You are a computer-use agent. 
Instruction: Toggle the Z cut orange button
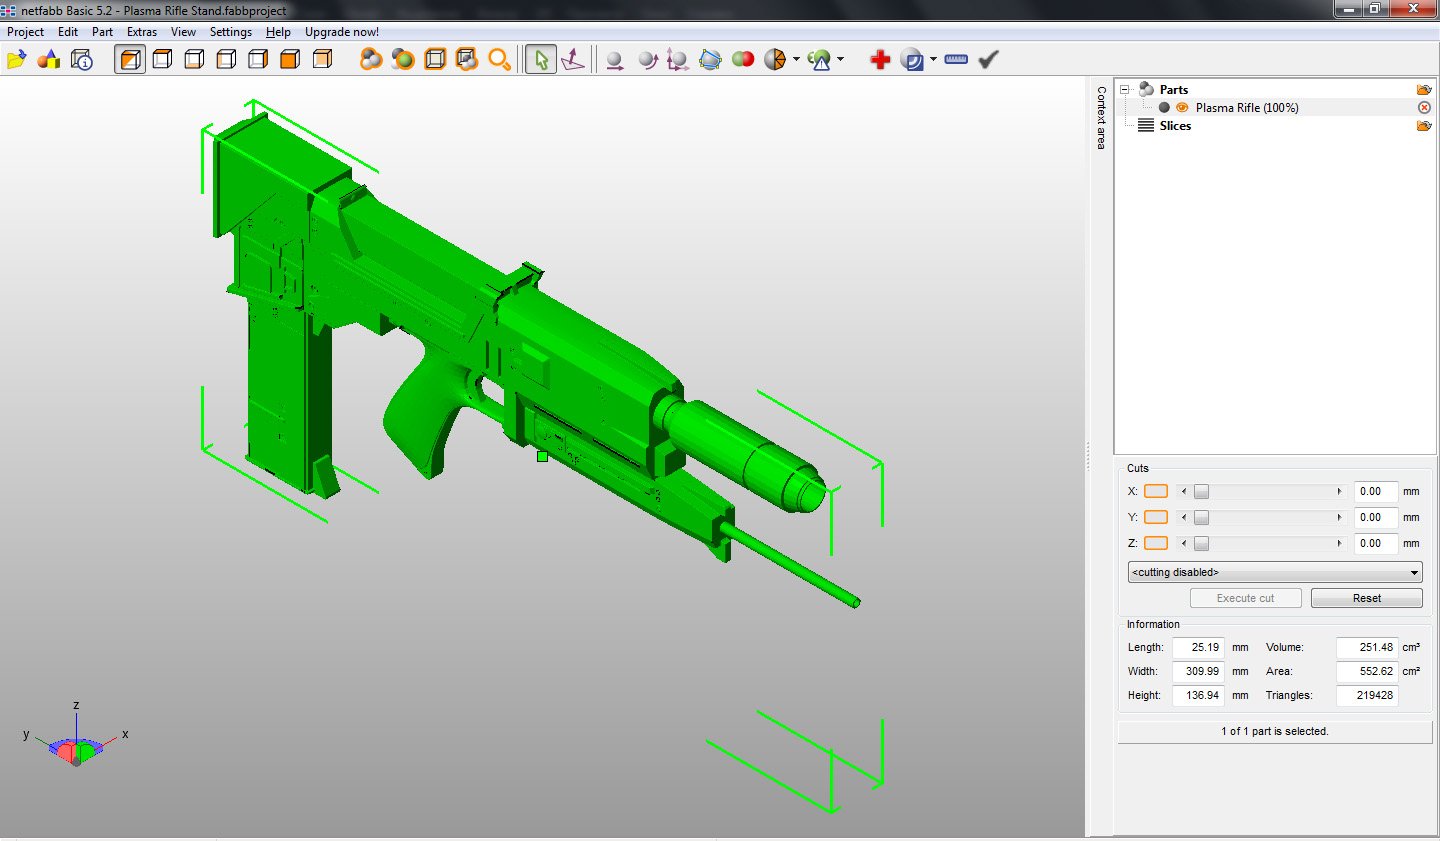coord(1156,543)
